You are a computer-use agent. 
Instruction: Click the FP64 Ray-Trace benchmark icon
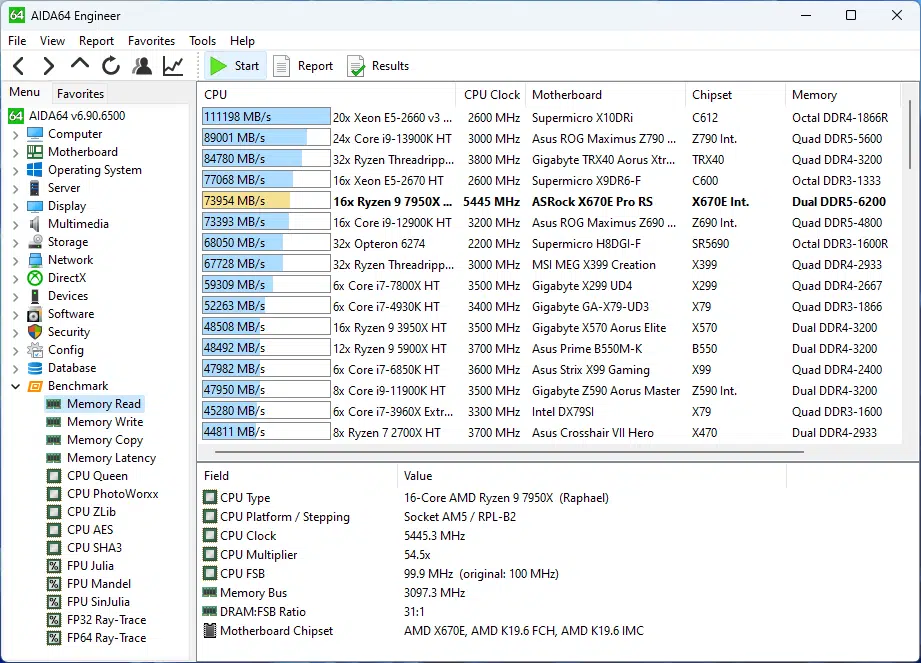54,638
